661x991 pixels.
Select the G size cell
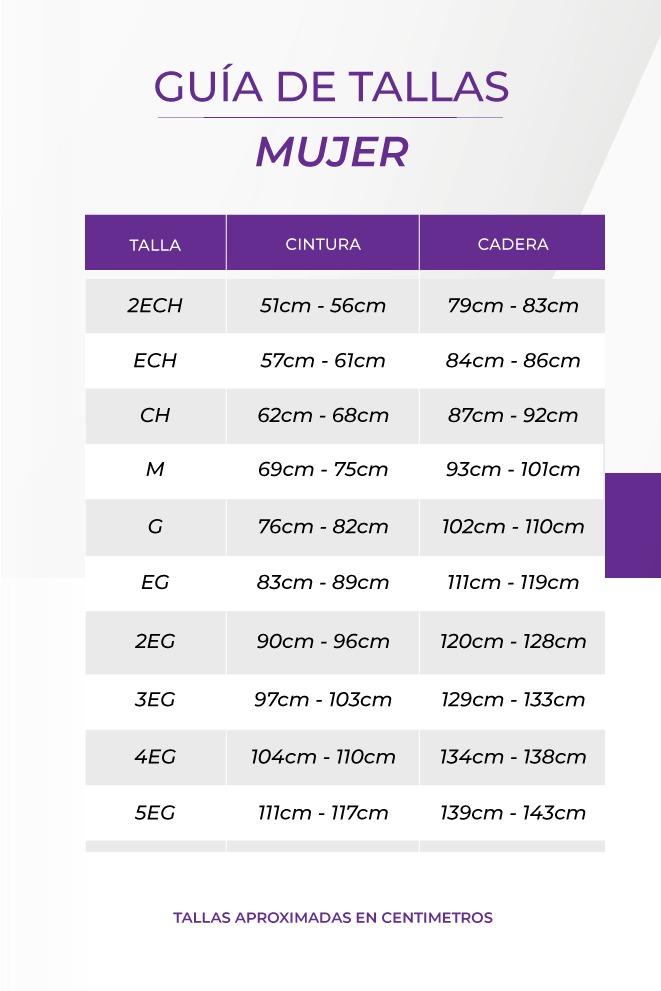pos(155,526)
